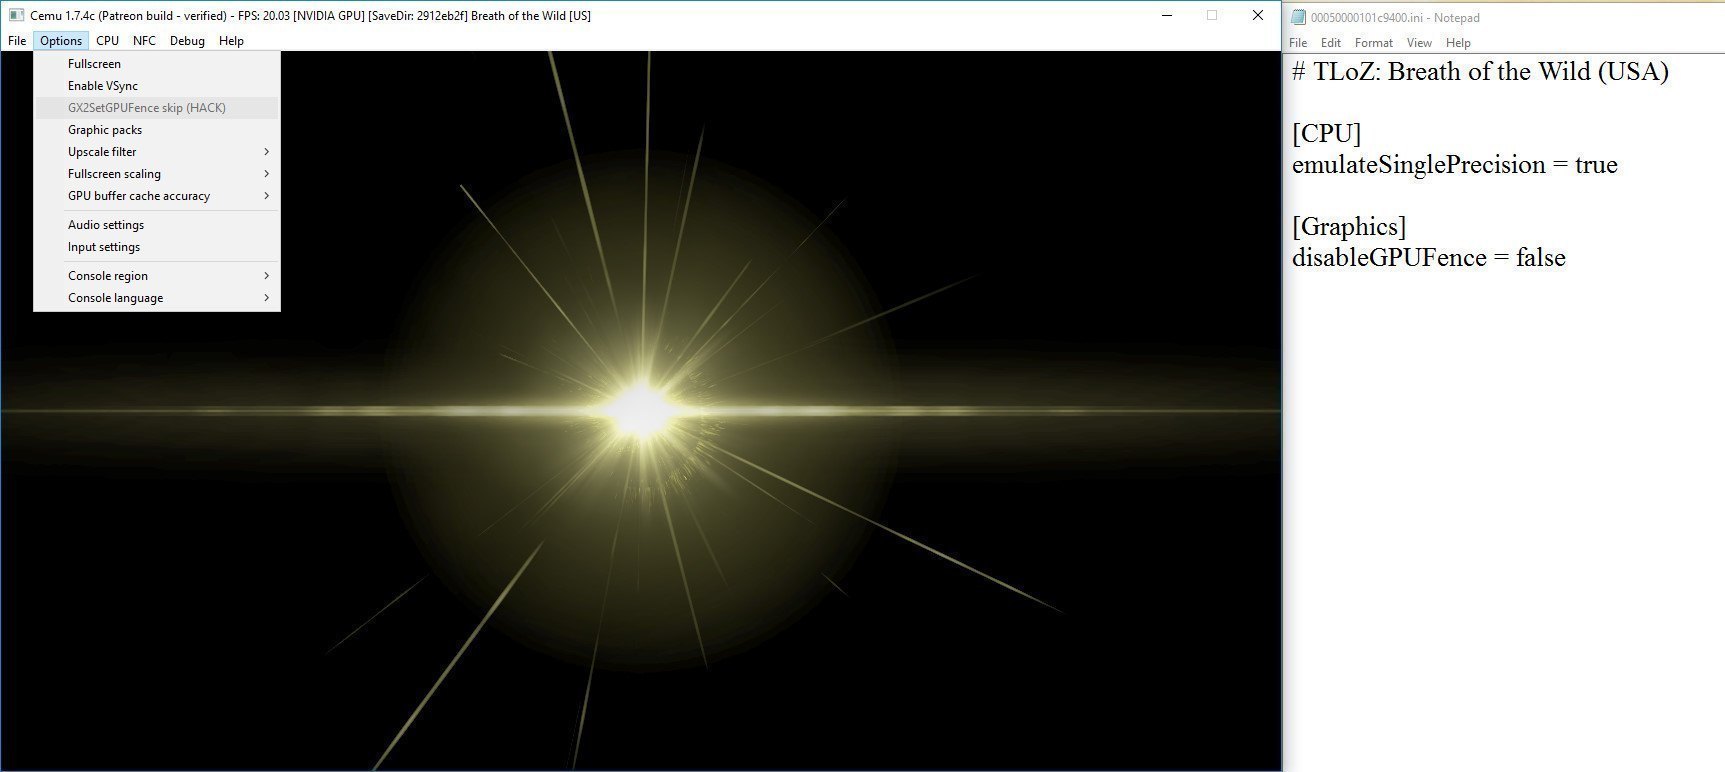Viewport: 1725px width, 772px height.
Task: Open the Debug menu in Cemu
Action: [187, 41]
